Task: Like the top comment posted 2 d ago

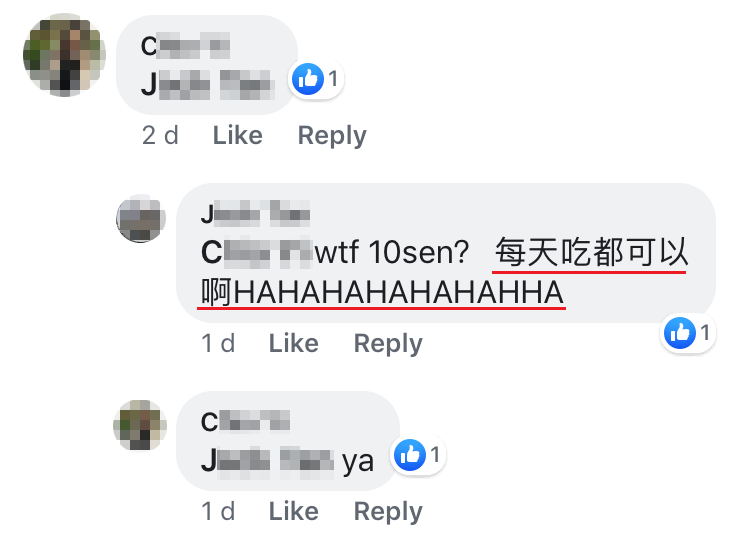Action: pos(238,135)
